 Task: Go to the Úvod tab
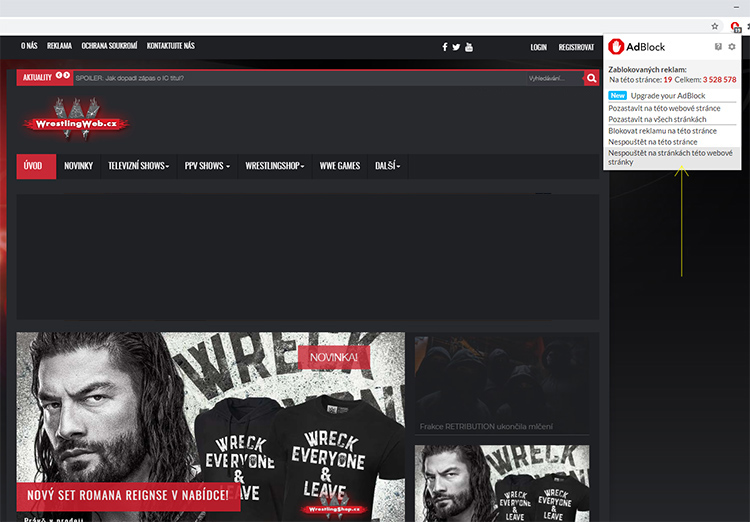(36, 166)
